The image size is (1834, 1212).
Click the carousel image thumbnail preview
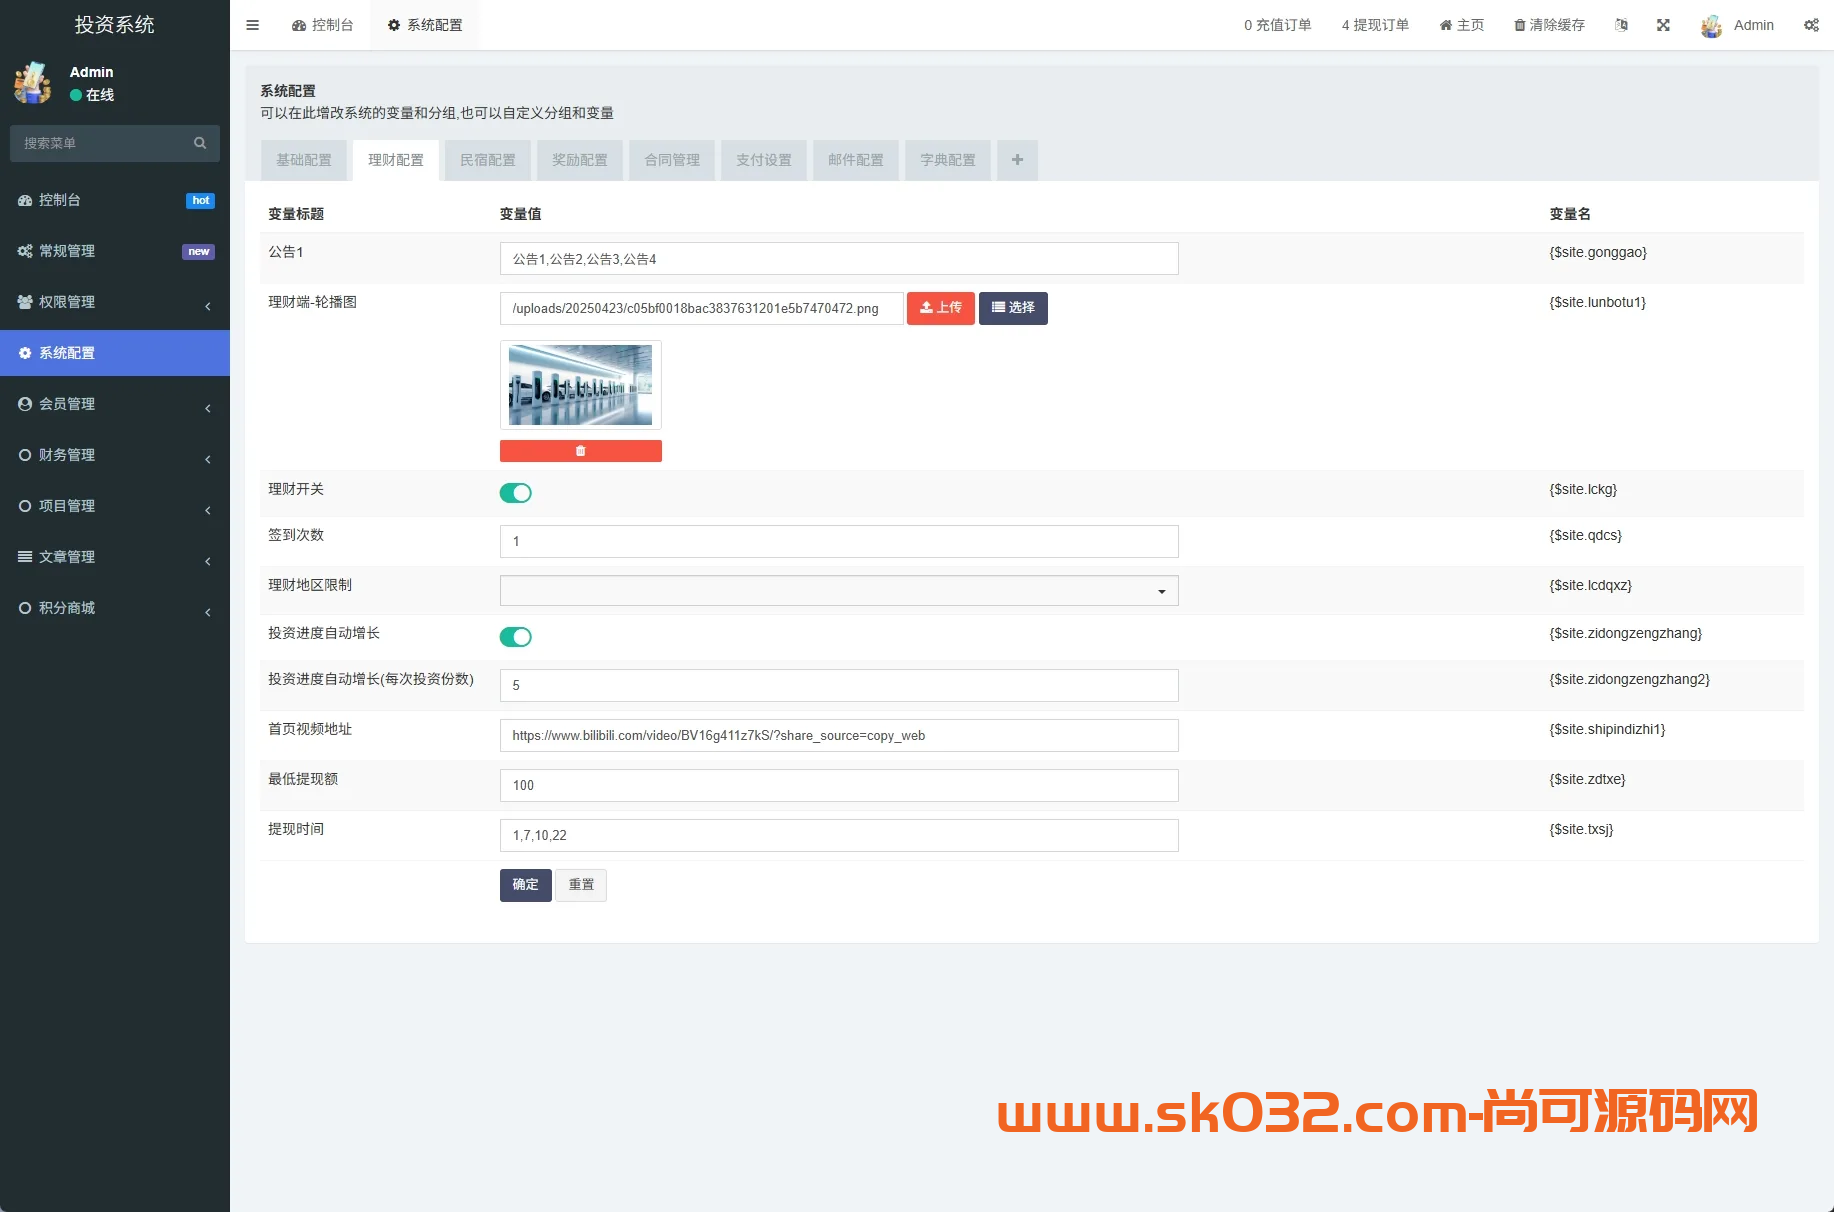click(x=580, y=384)
